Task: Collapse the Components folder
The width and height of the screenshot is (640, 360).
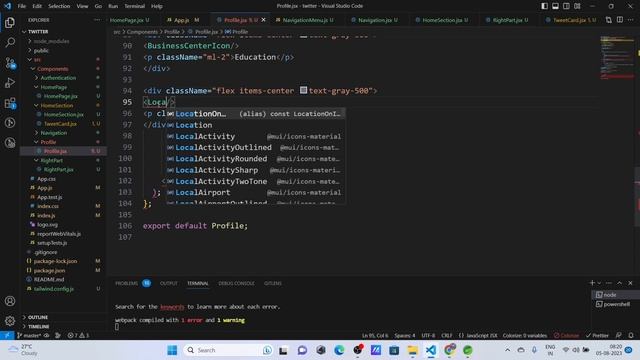Action: 53,69
